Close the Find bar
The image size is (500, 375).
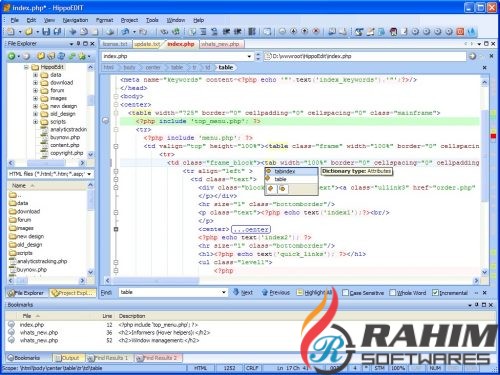pyautogui.click(x=485, y=292)
